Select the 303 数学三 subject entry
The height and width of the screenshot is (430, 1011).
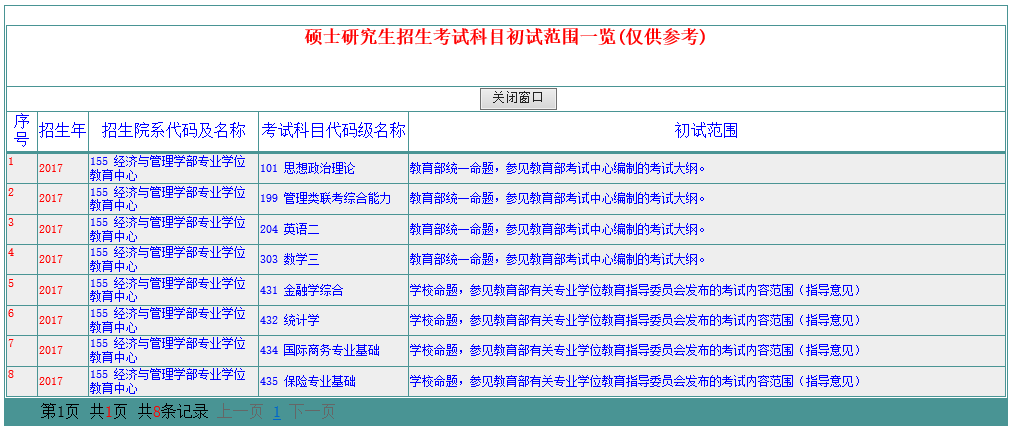tap(289, 259)
